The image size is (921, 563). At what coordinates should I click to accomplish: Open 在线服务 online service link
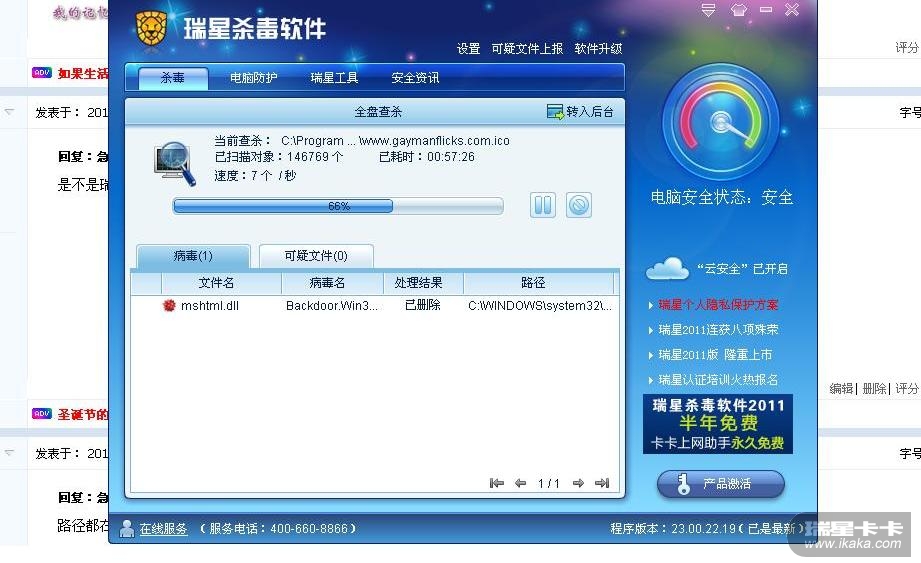click(163, 528)
